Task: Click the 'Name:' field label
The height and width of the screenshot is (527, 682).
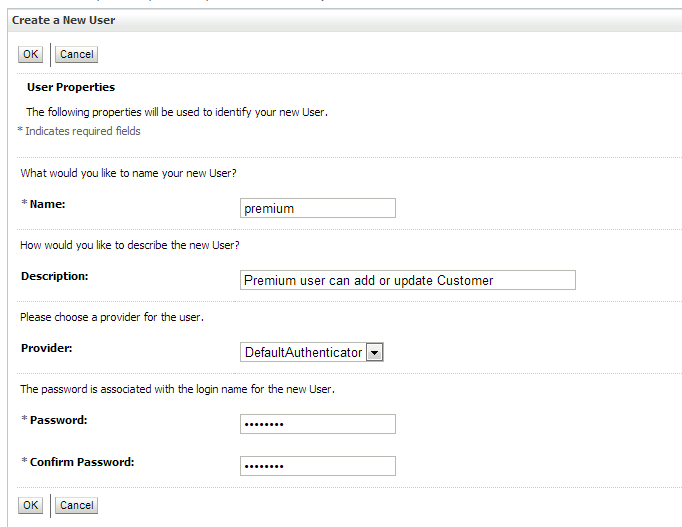Action: pos(47,204)
